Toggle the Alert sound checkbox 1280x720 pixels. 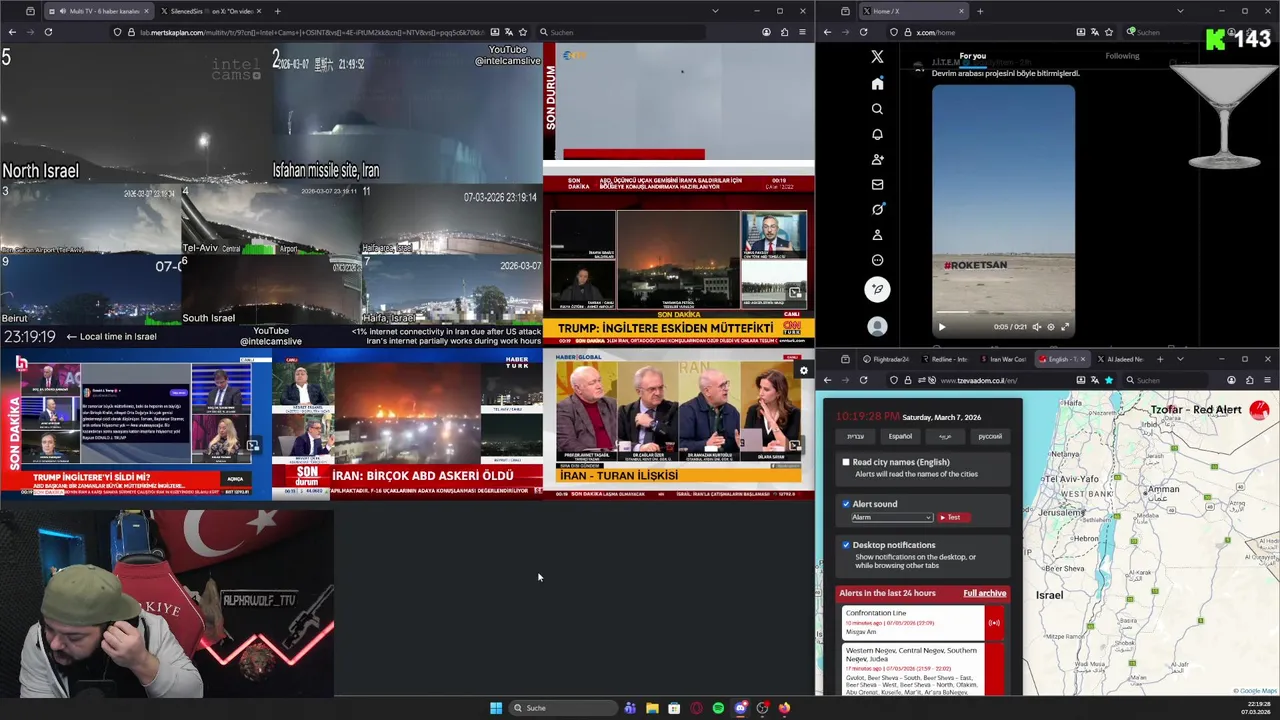point(846,504)
